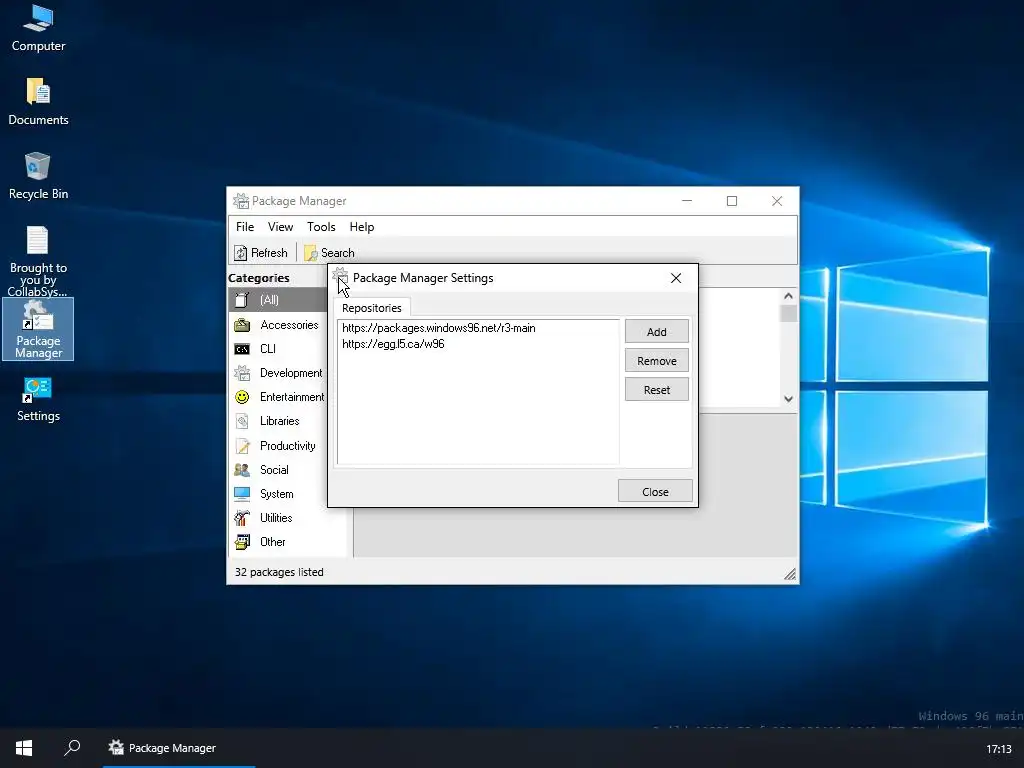
Task: Select the Productivity category icon
Action: [x=242, y=445]
